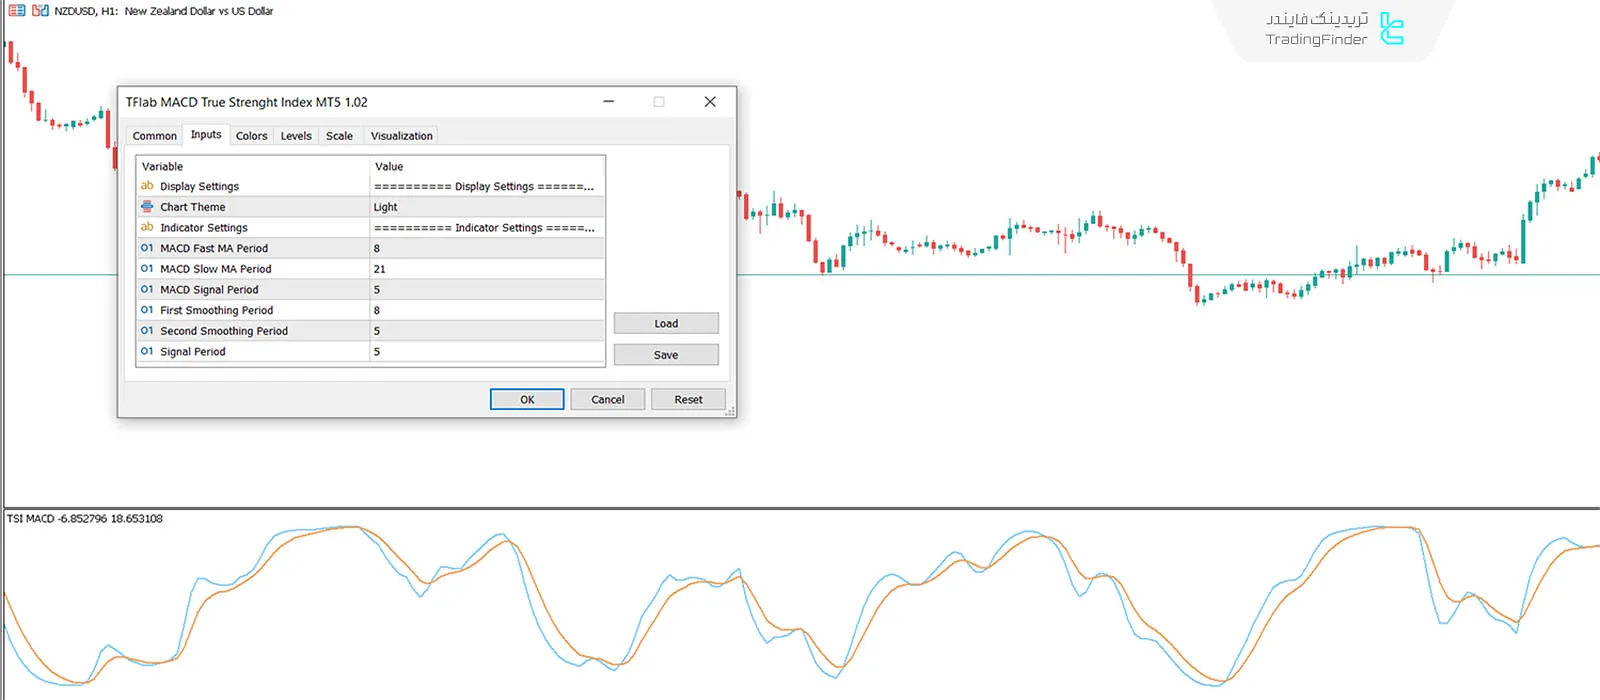Go to the Levels tab
1600x700 pixels.
pyautogui.click(x=295, y=136)
